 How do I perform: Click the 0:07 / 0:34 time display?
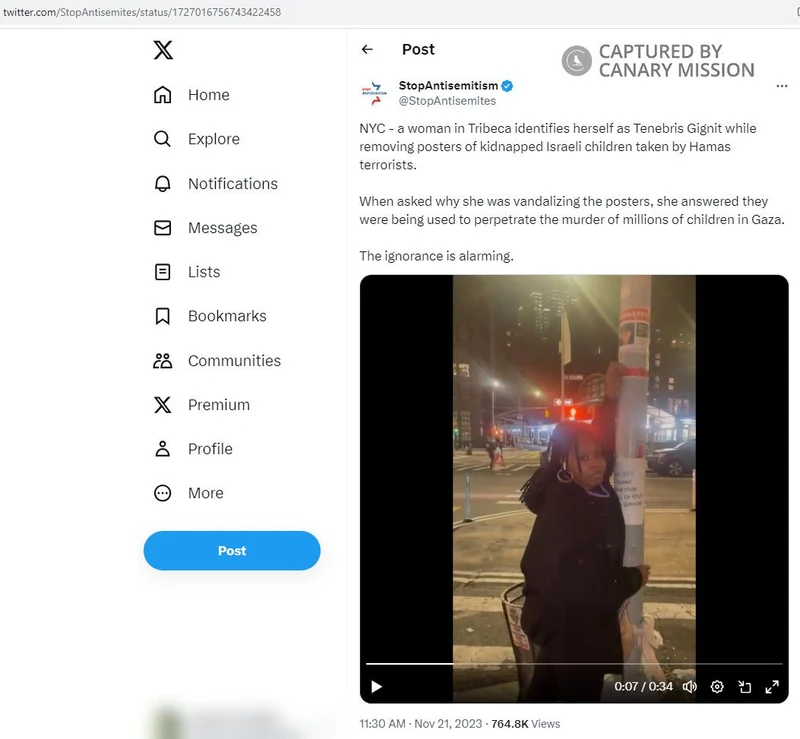(x=643, y=686)
